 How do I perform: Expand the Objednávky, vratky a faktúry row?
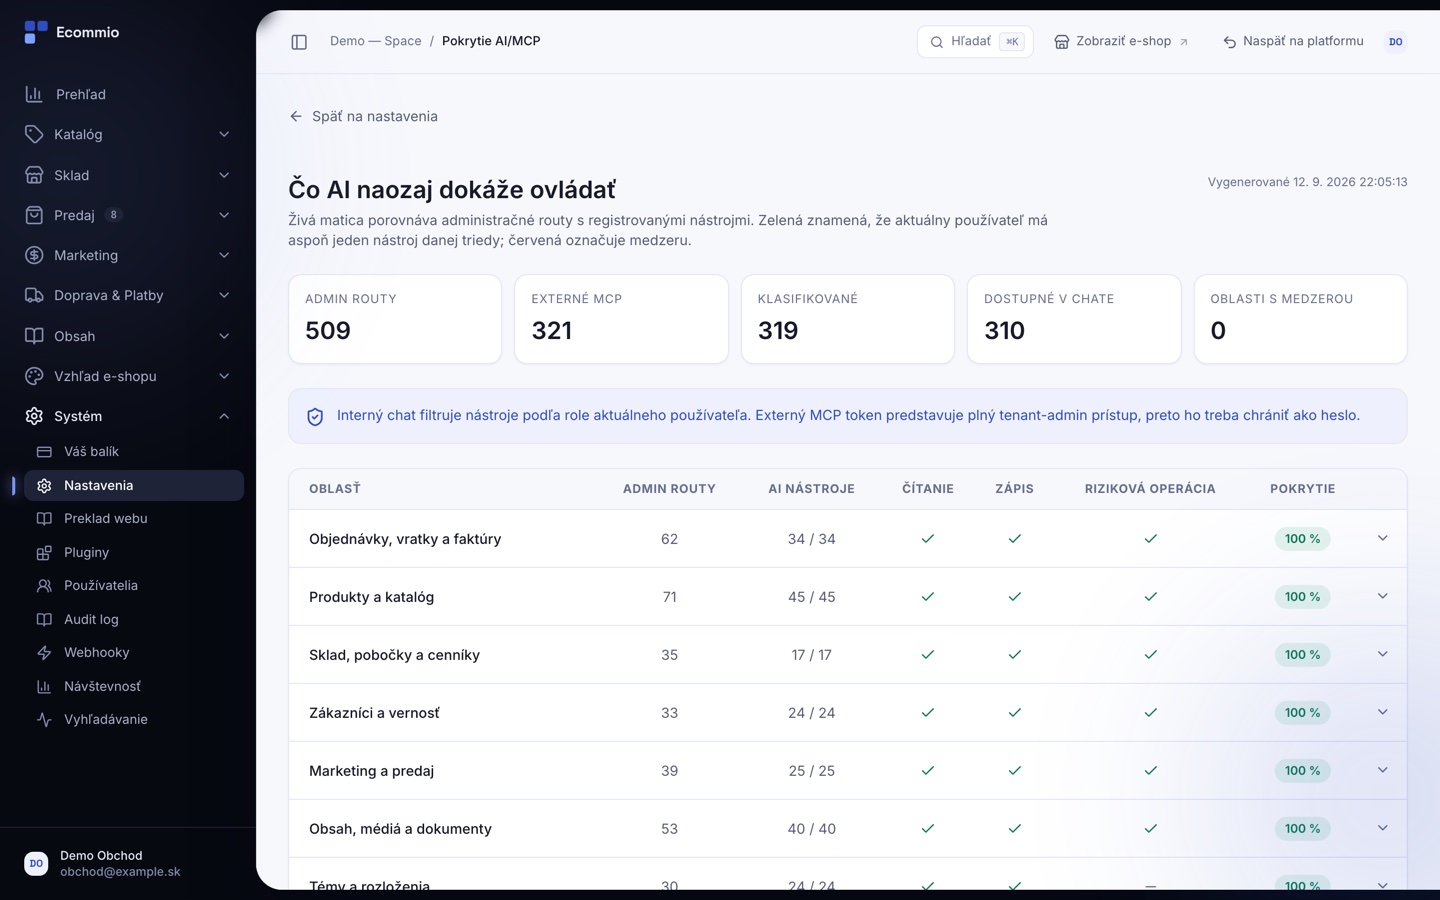point(1382,538)
